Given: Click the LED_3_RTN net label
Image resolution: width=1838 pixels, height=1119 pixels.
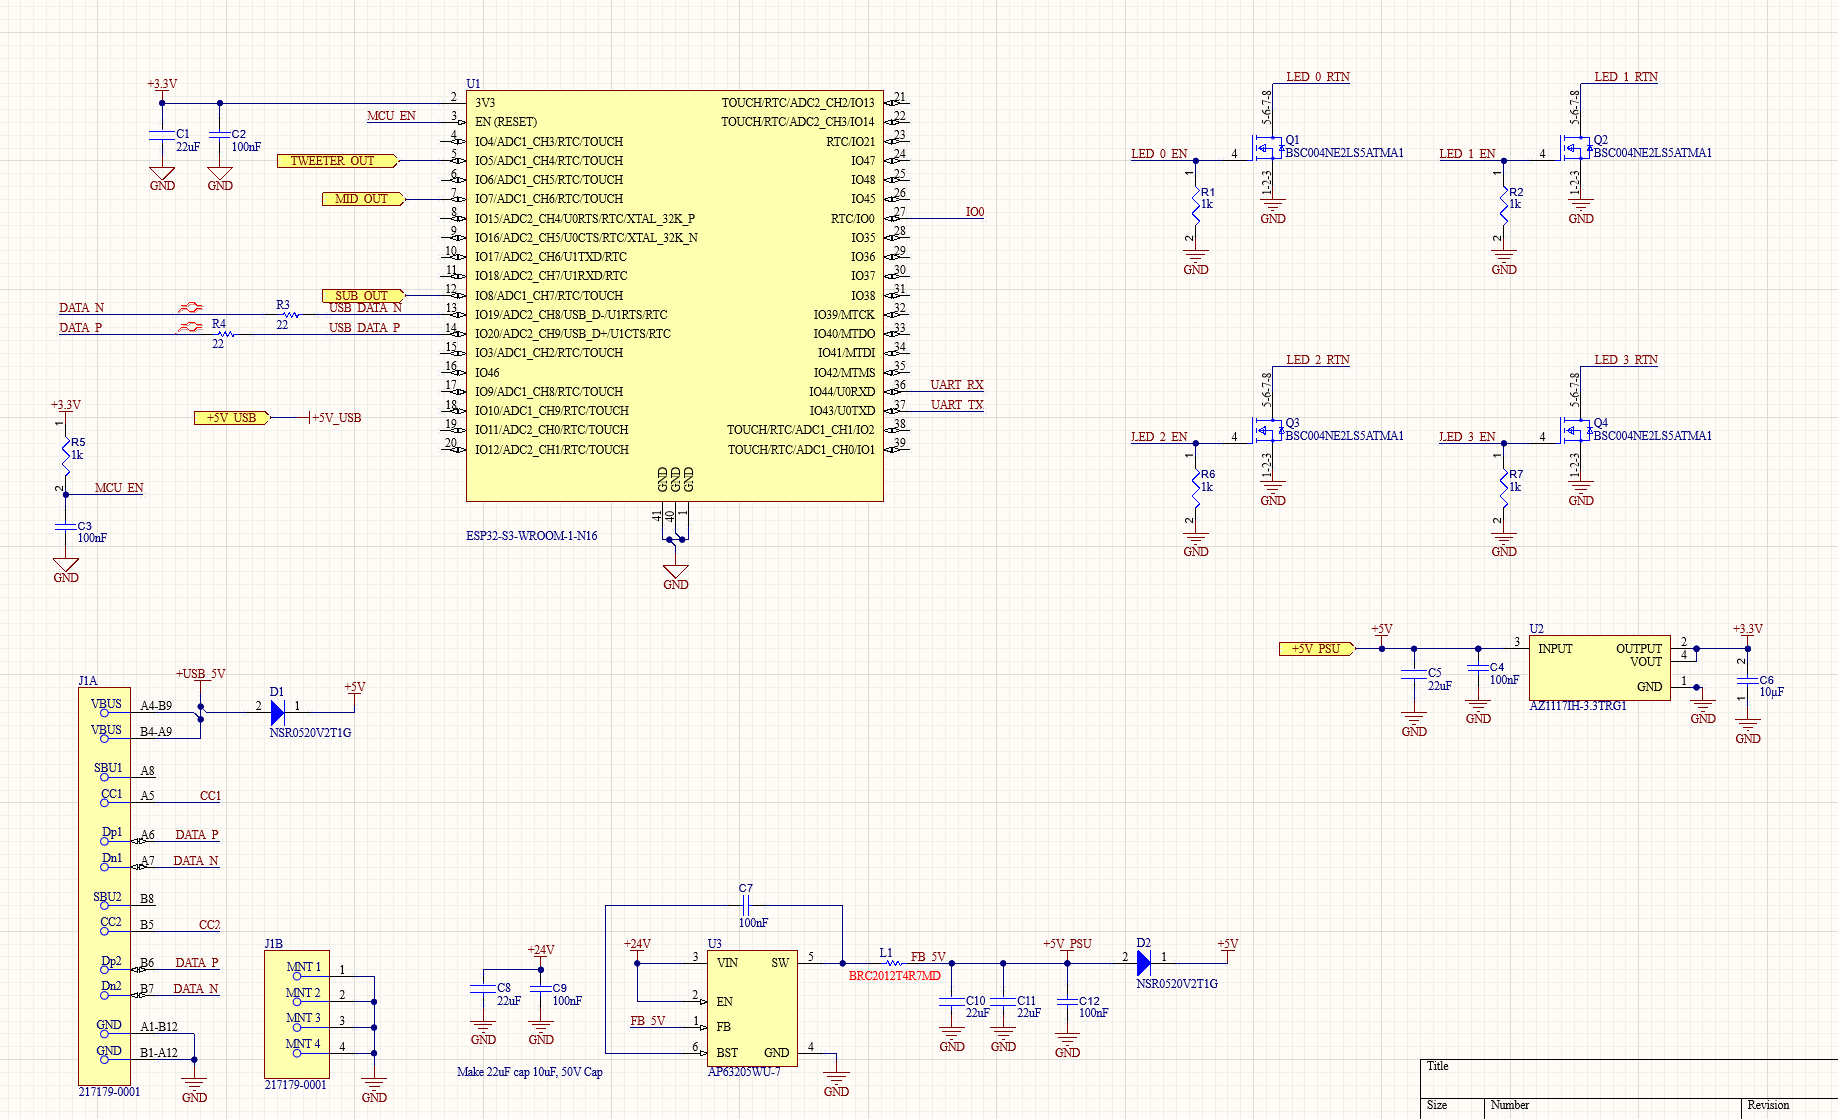Looking at the screenshot, I should 1626,360.
